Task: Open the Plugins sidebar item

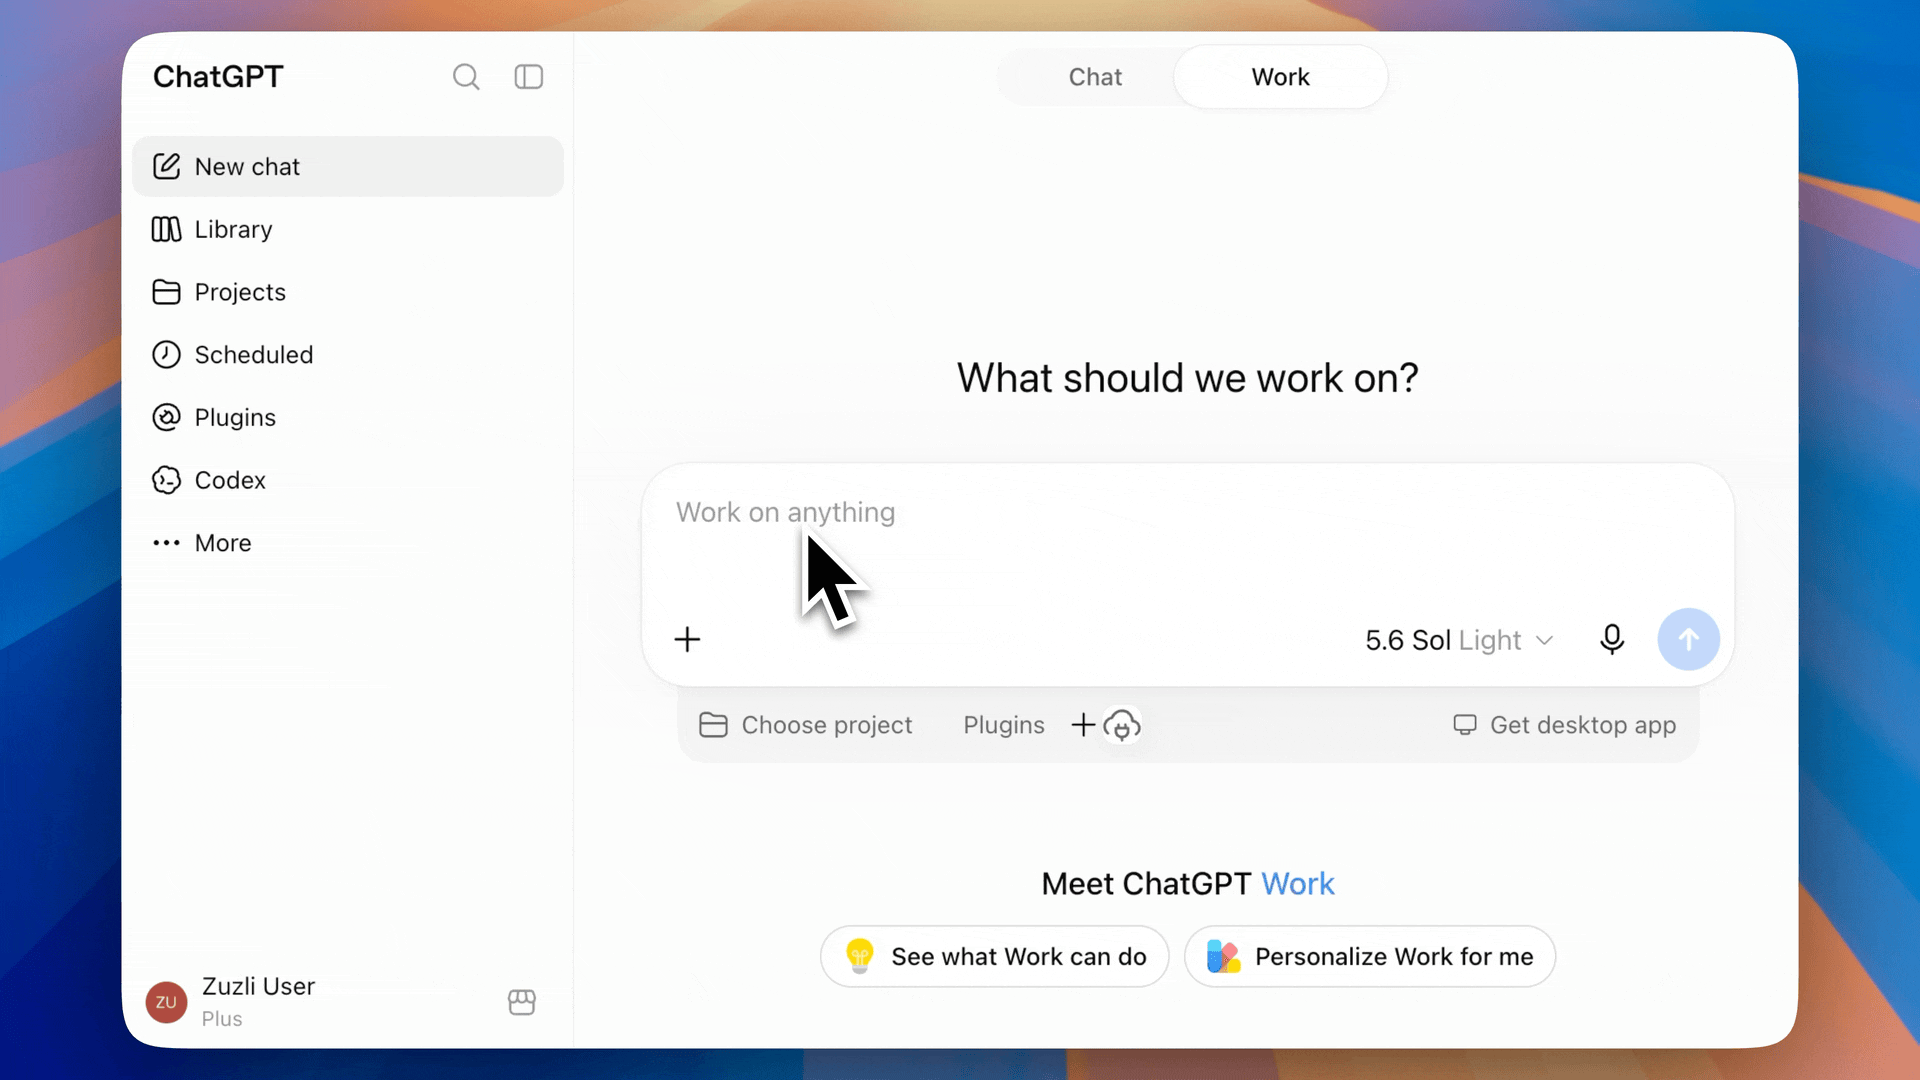Action: pos(348,418)
